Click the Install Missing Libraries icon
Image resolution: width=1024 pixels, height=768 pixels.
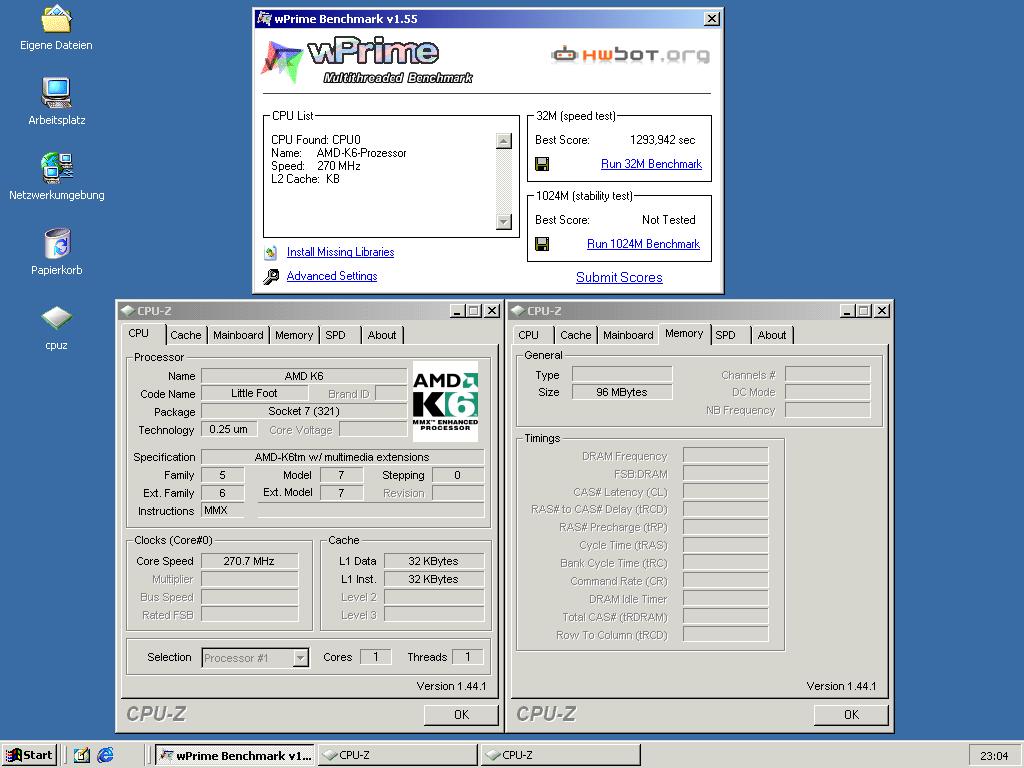click(271, 253)
